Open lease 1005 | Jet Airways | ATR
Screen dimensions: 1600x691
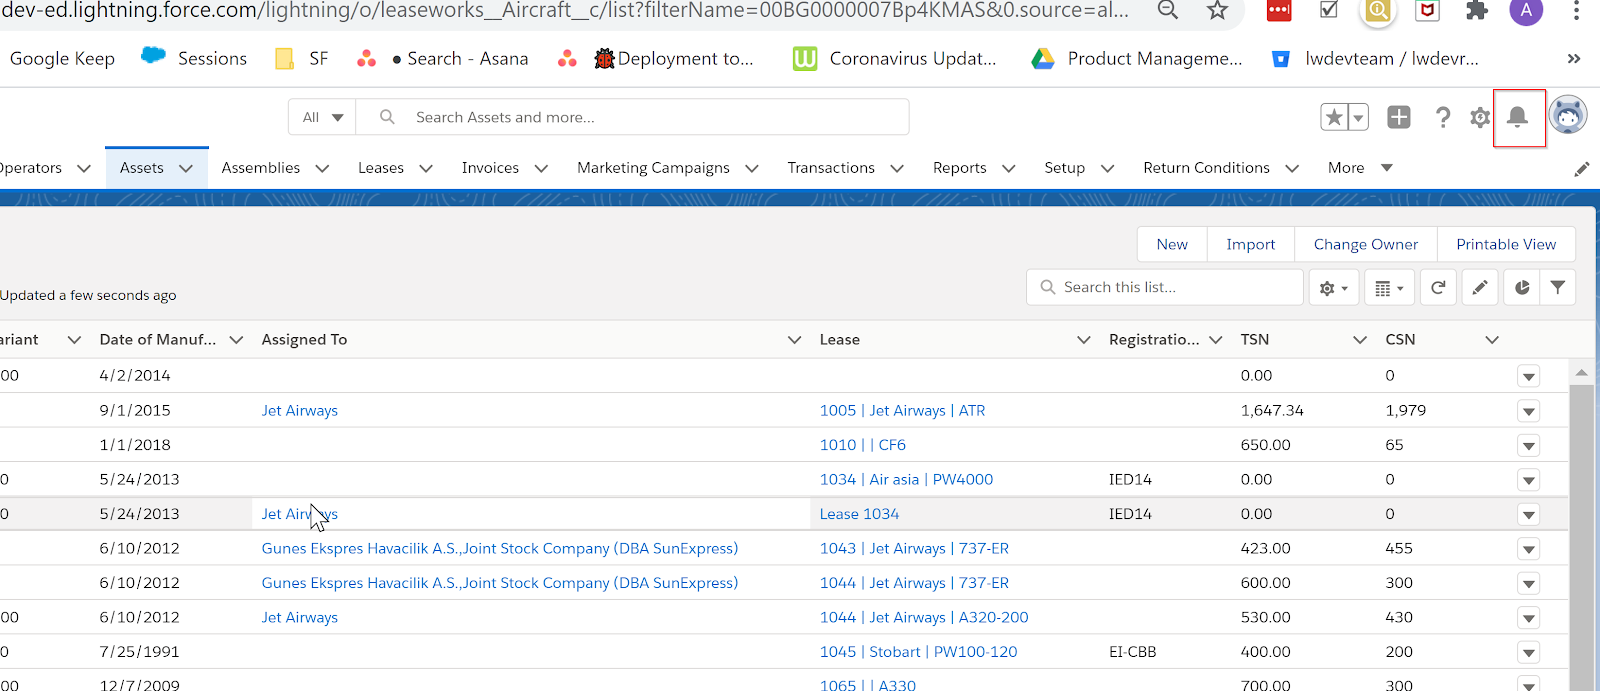point(902,410)
